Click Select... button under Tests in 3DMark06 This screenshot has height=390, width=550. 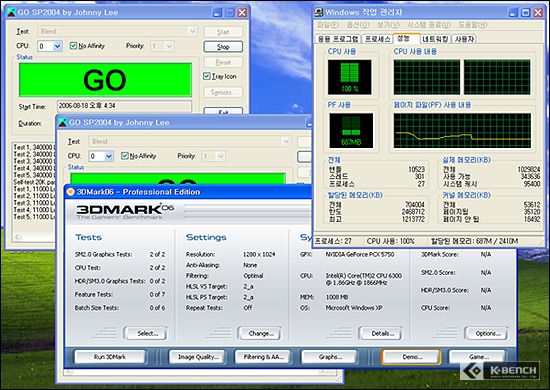pyautogui.click(x=146, y=333)
